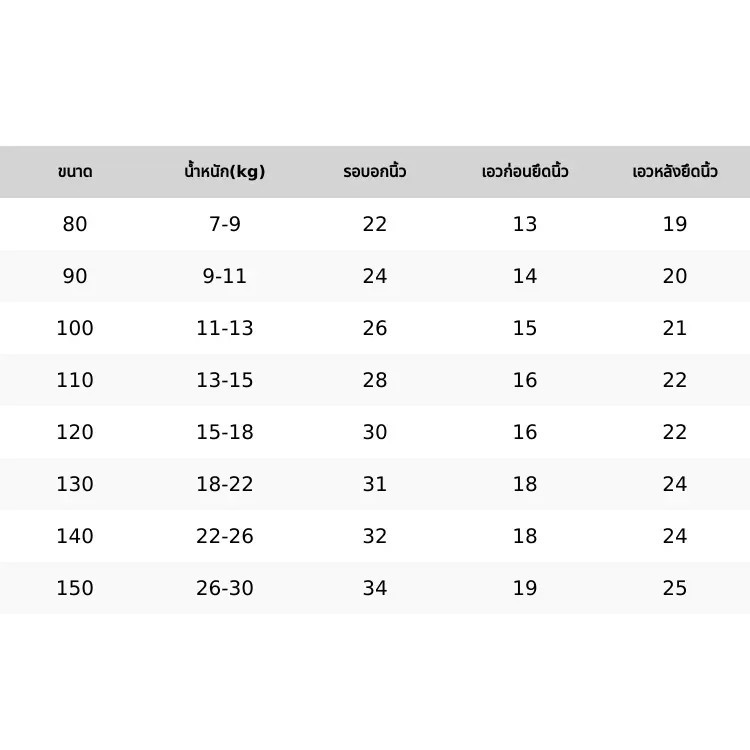Image resolution: width=750 pixels, height=750 pixels.
Task: Select size 130 cell
Action: pyautogui.click(x=75, y=484)
